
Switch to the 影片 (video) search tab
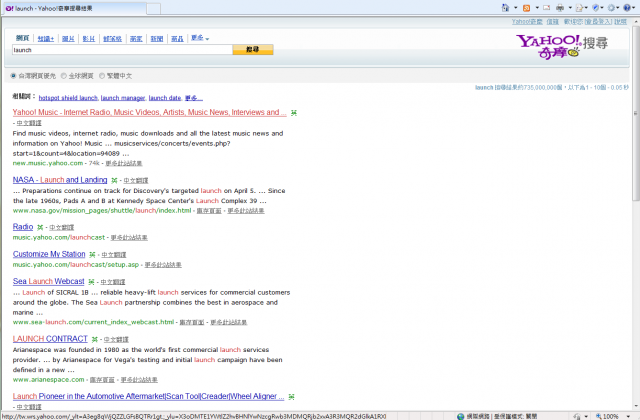coord(89,39)
